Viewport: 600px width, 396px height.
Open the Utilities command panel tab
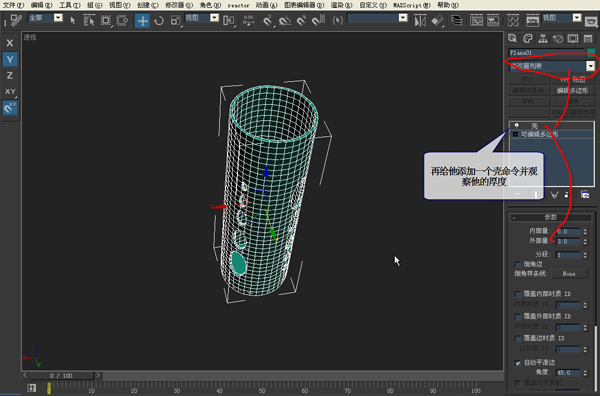(588, 38)
